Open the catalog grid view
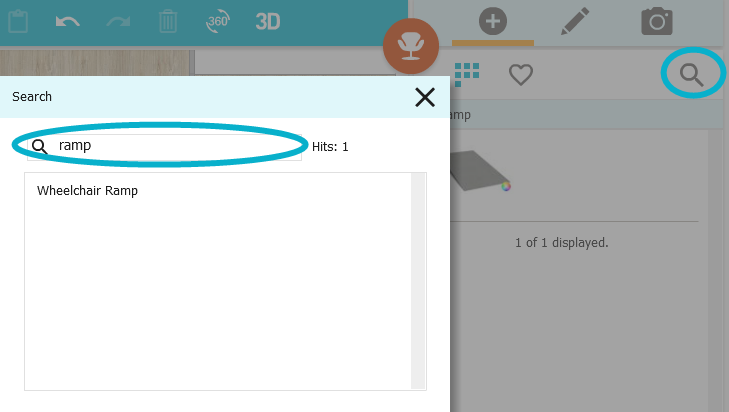The height and width of the screenshot is (412, 729). (467, 74)
